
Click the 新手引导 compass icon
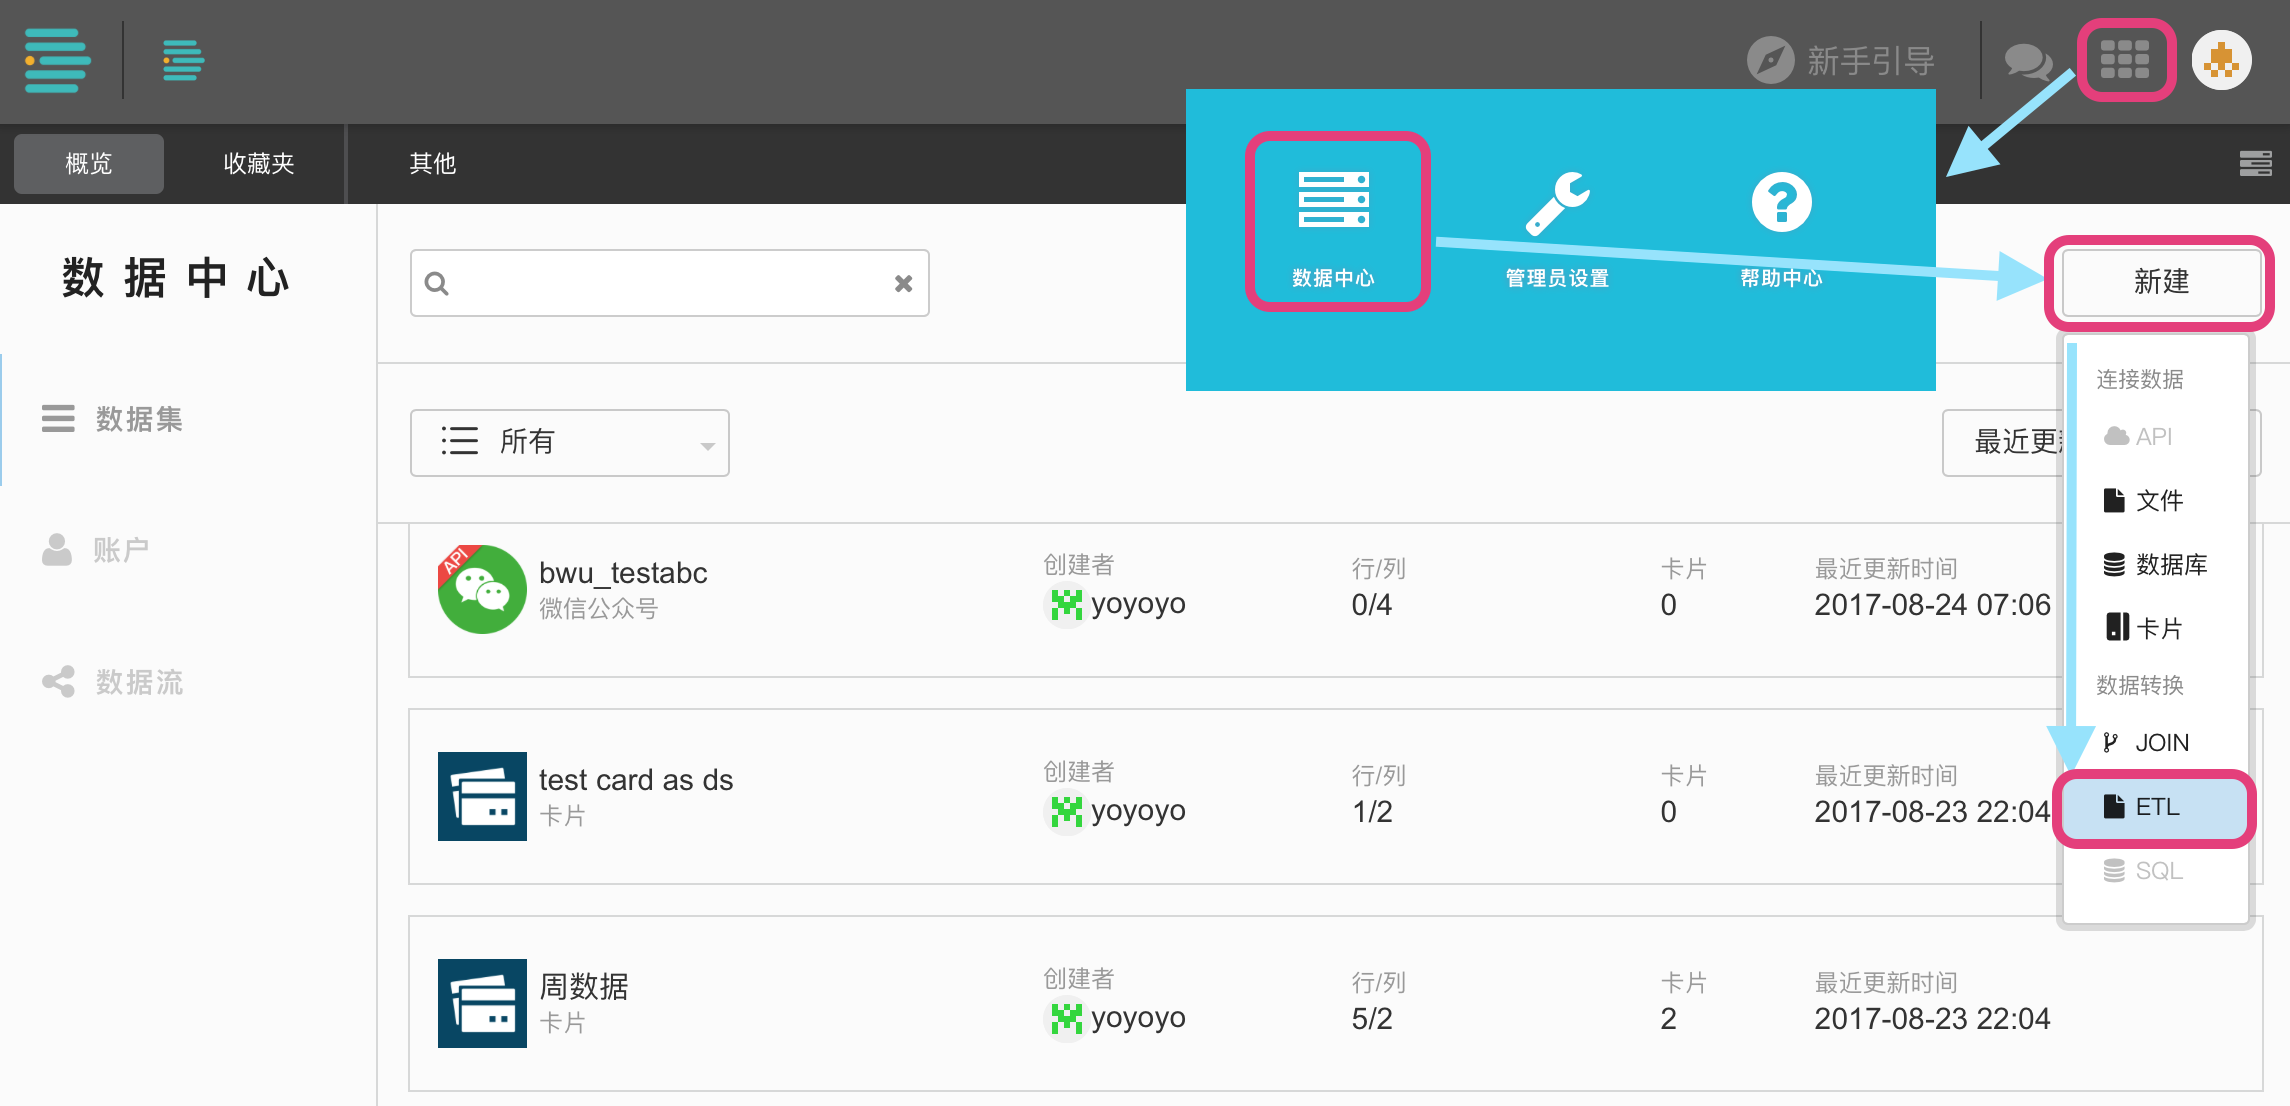point(1770,61)
